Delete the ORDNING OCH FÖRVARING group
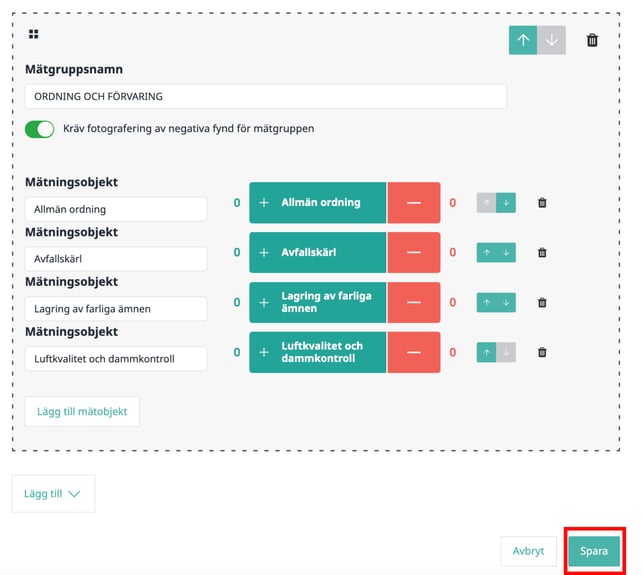This screenshot has width=643, height=575. [x=592, y=40]
